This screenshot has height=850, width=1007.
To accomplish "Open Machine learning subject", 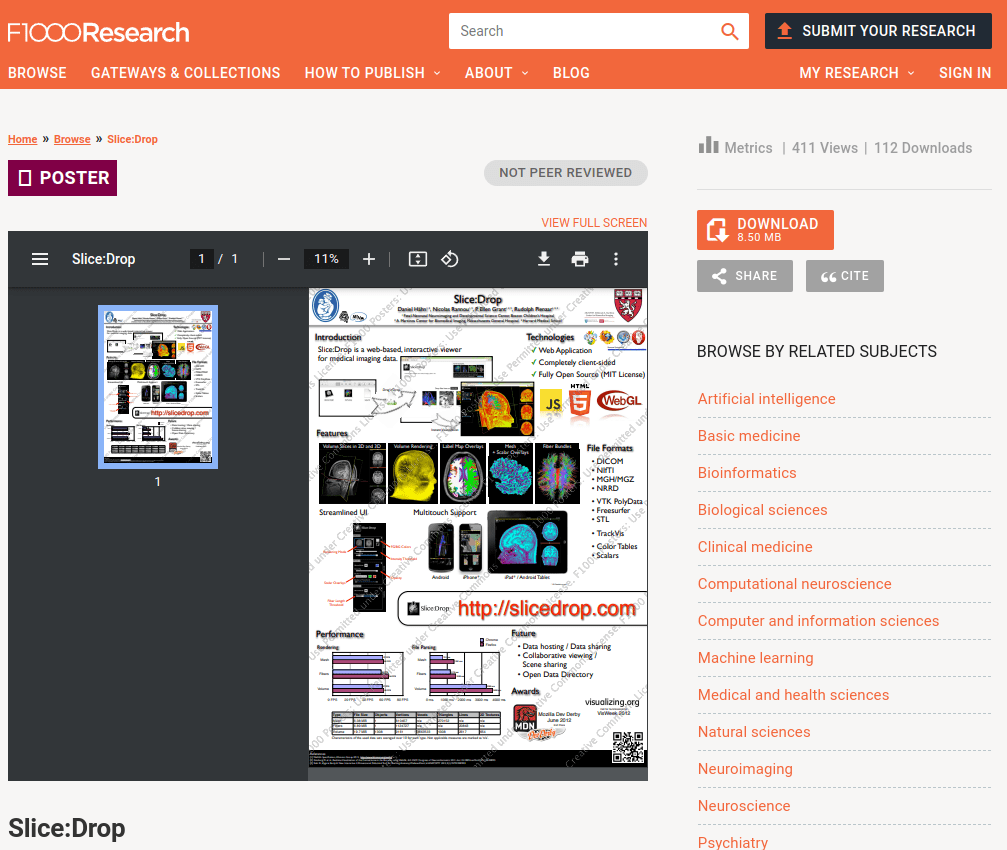I will tap(755, 658).
